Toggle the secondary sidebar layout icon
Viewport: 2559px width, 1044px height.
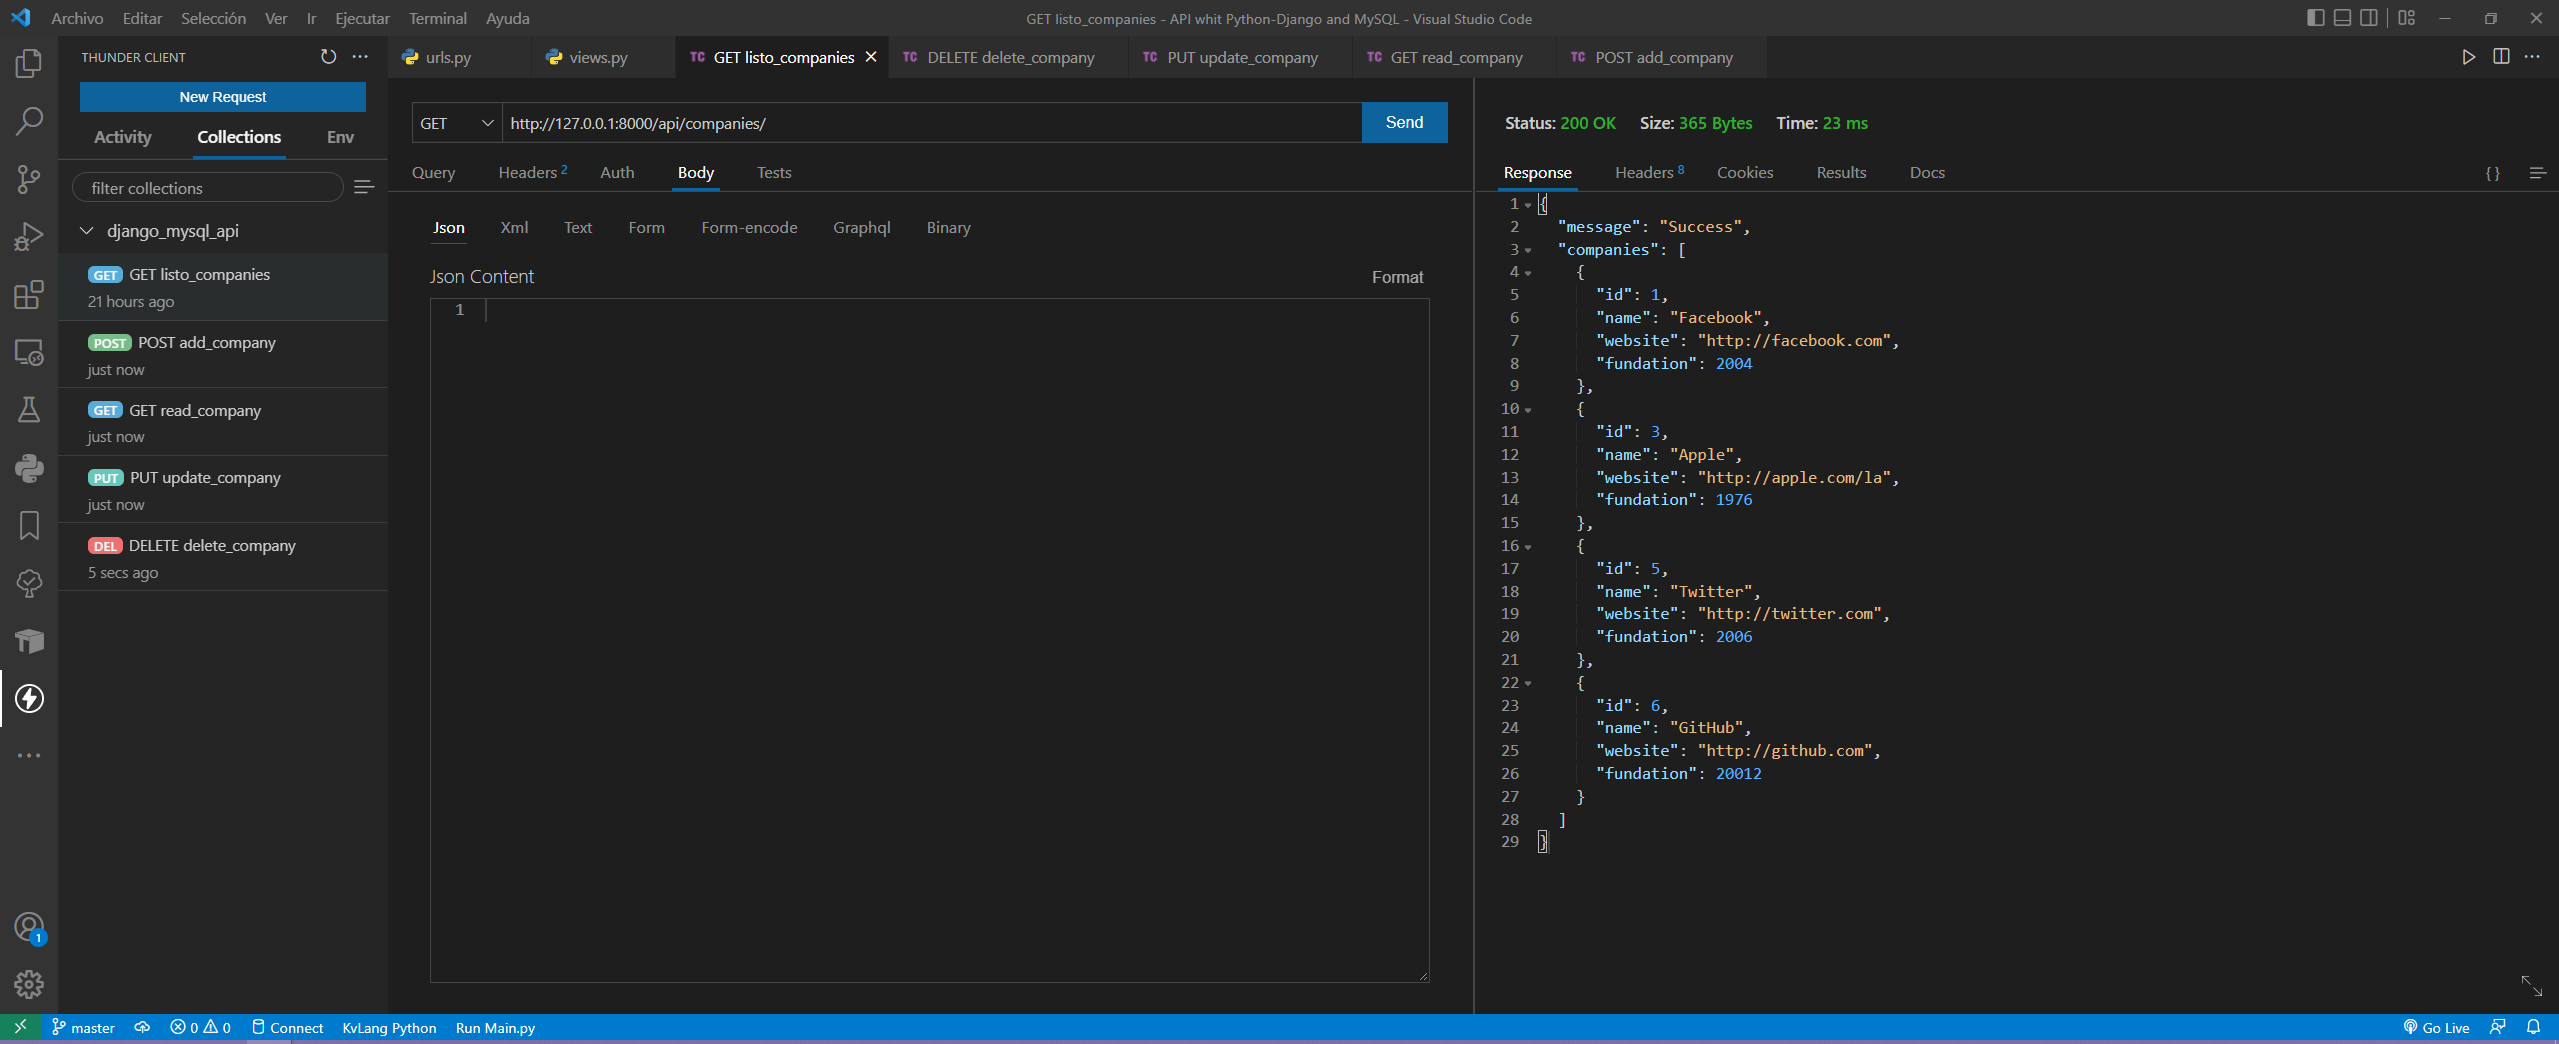[2369, 18]
